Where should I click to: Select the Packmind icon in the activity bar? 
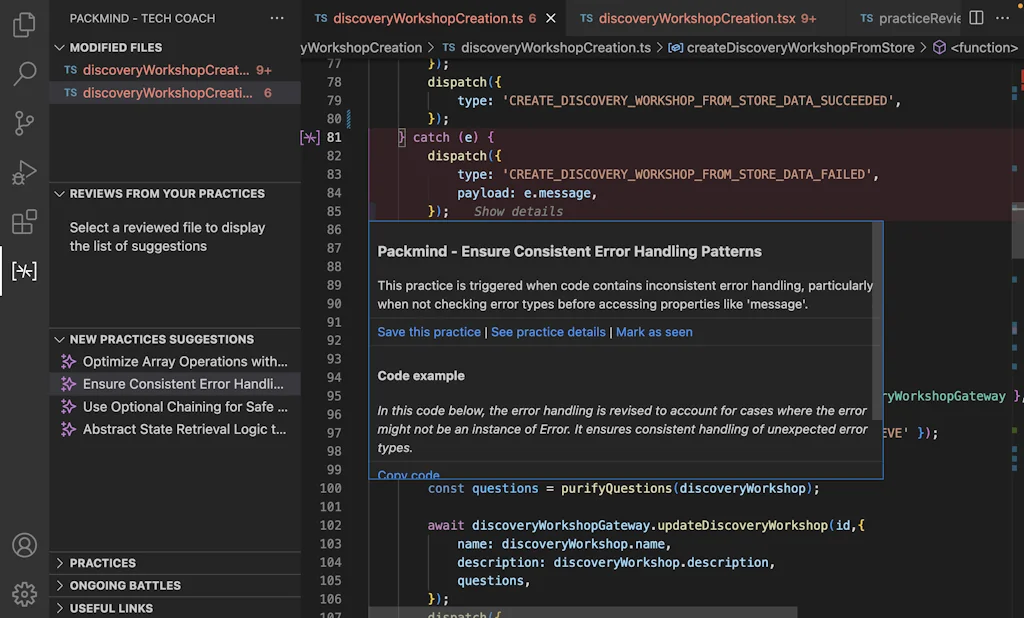pos(24,270)
